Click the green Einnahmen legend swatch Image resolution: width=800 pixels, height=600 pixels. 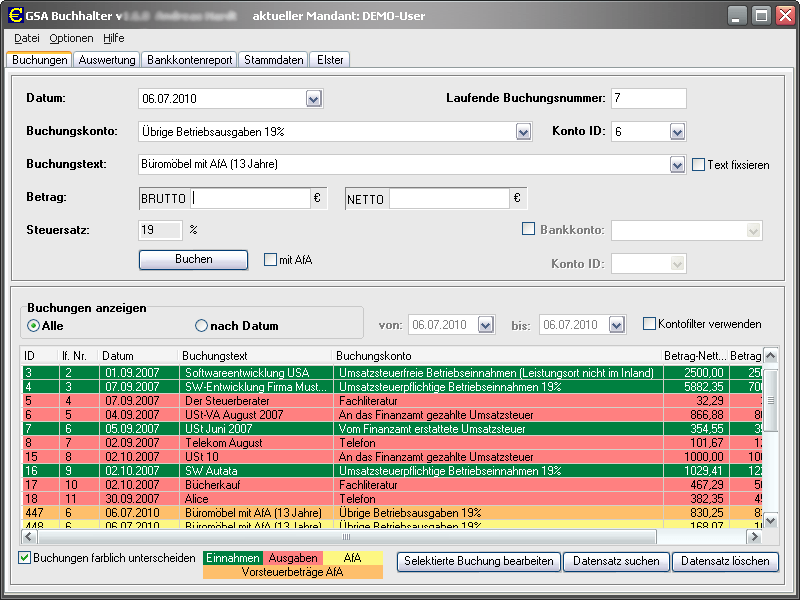pos(234,558)
